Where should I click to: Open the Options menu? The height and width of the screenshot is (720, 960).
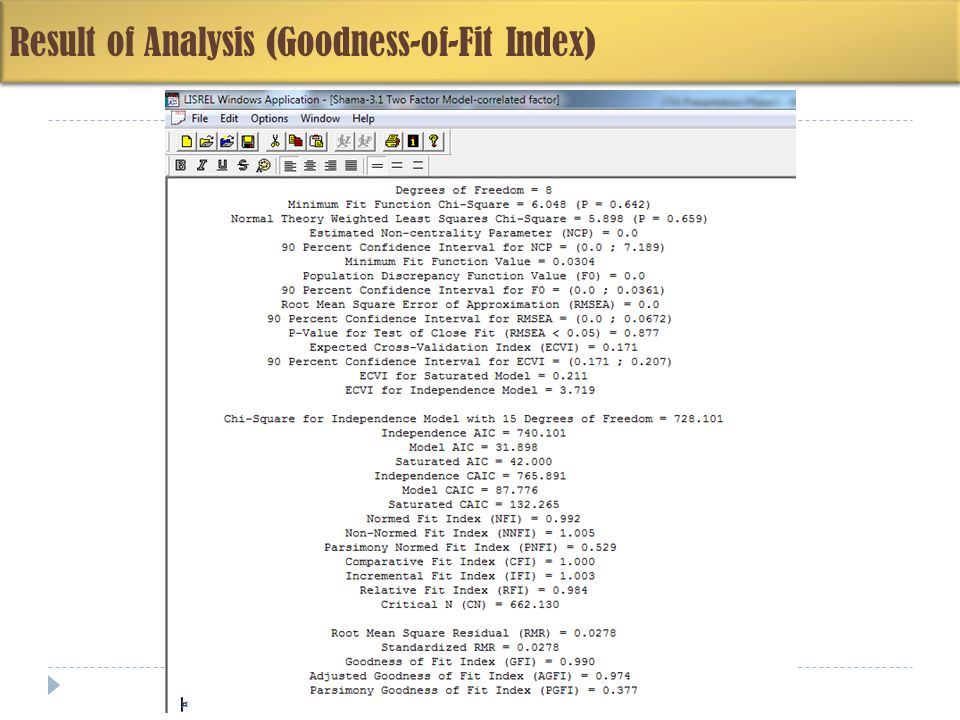tap(269, 118)
